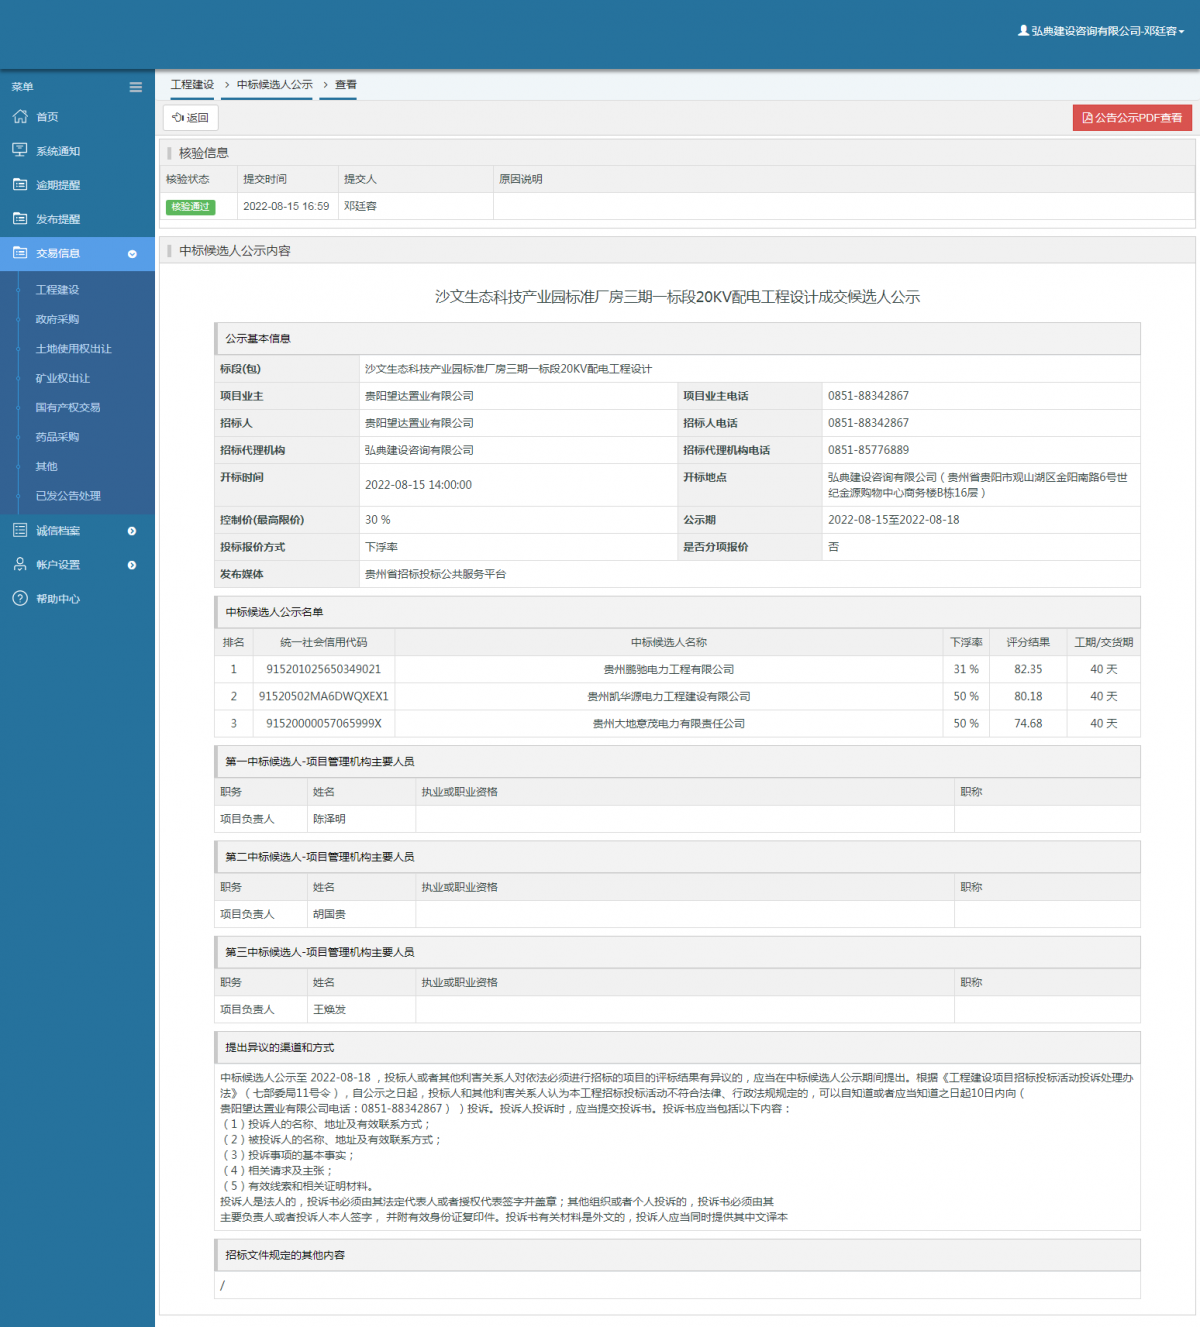
Task: Click 逾期提醒 sidebar icon
Action: (20, 184)
